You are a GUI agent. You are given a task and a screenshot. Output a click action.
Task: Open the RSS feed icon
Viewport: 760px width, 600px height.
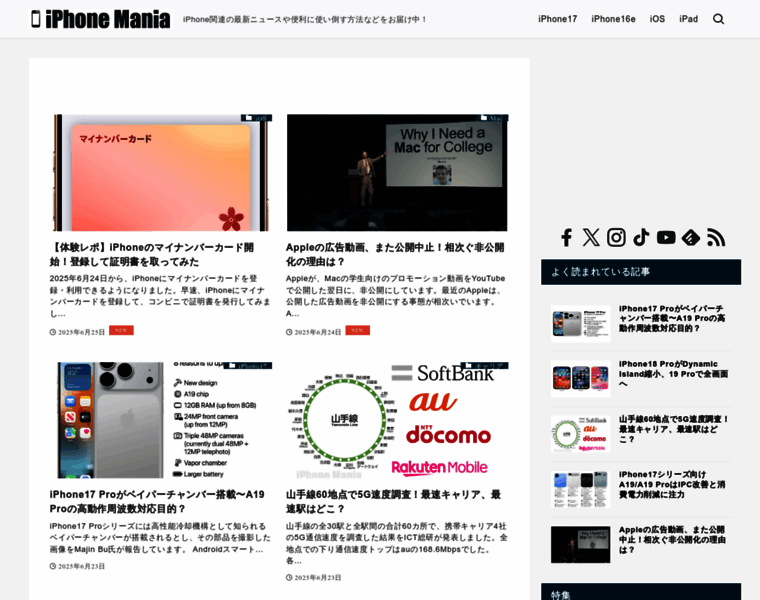pos(716,237)
